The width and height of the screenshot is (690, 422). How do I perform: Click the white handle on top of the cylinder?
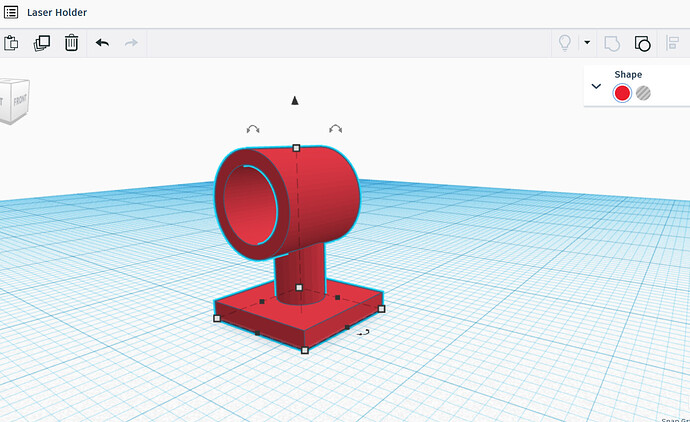[x=296, y=148]
